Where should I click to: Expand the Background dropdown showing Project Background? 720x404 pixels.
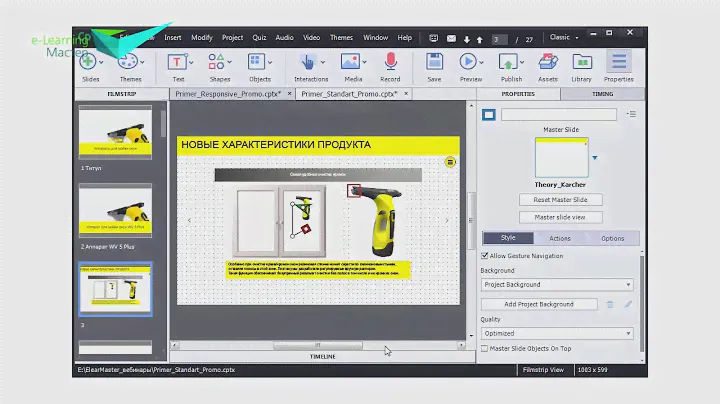[556, 285]
